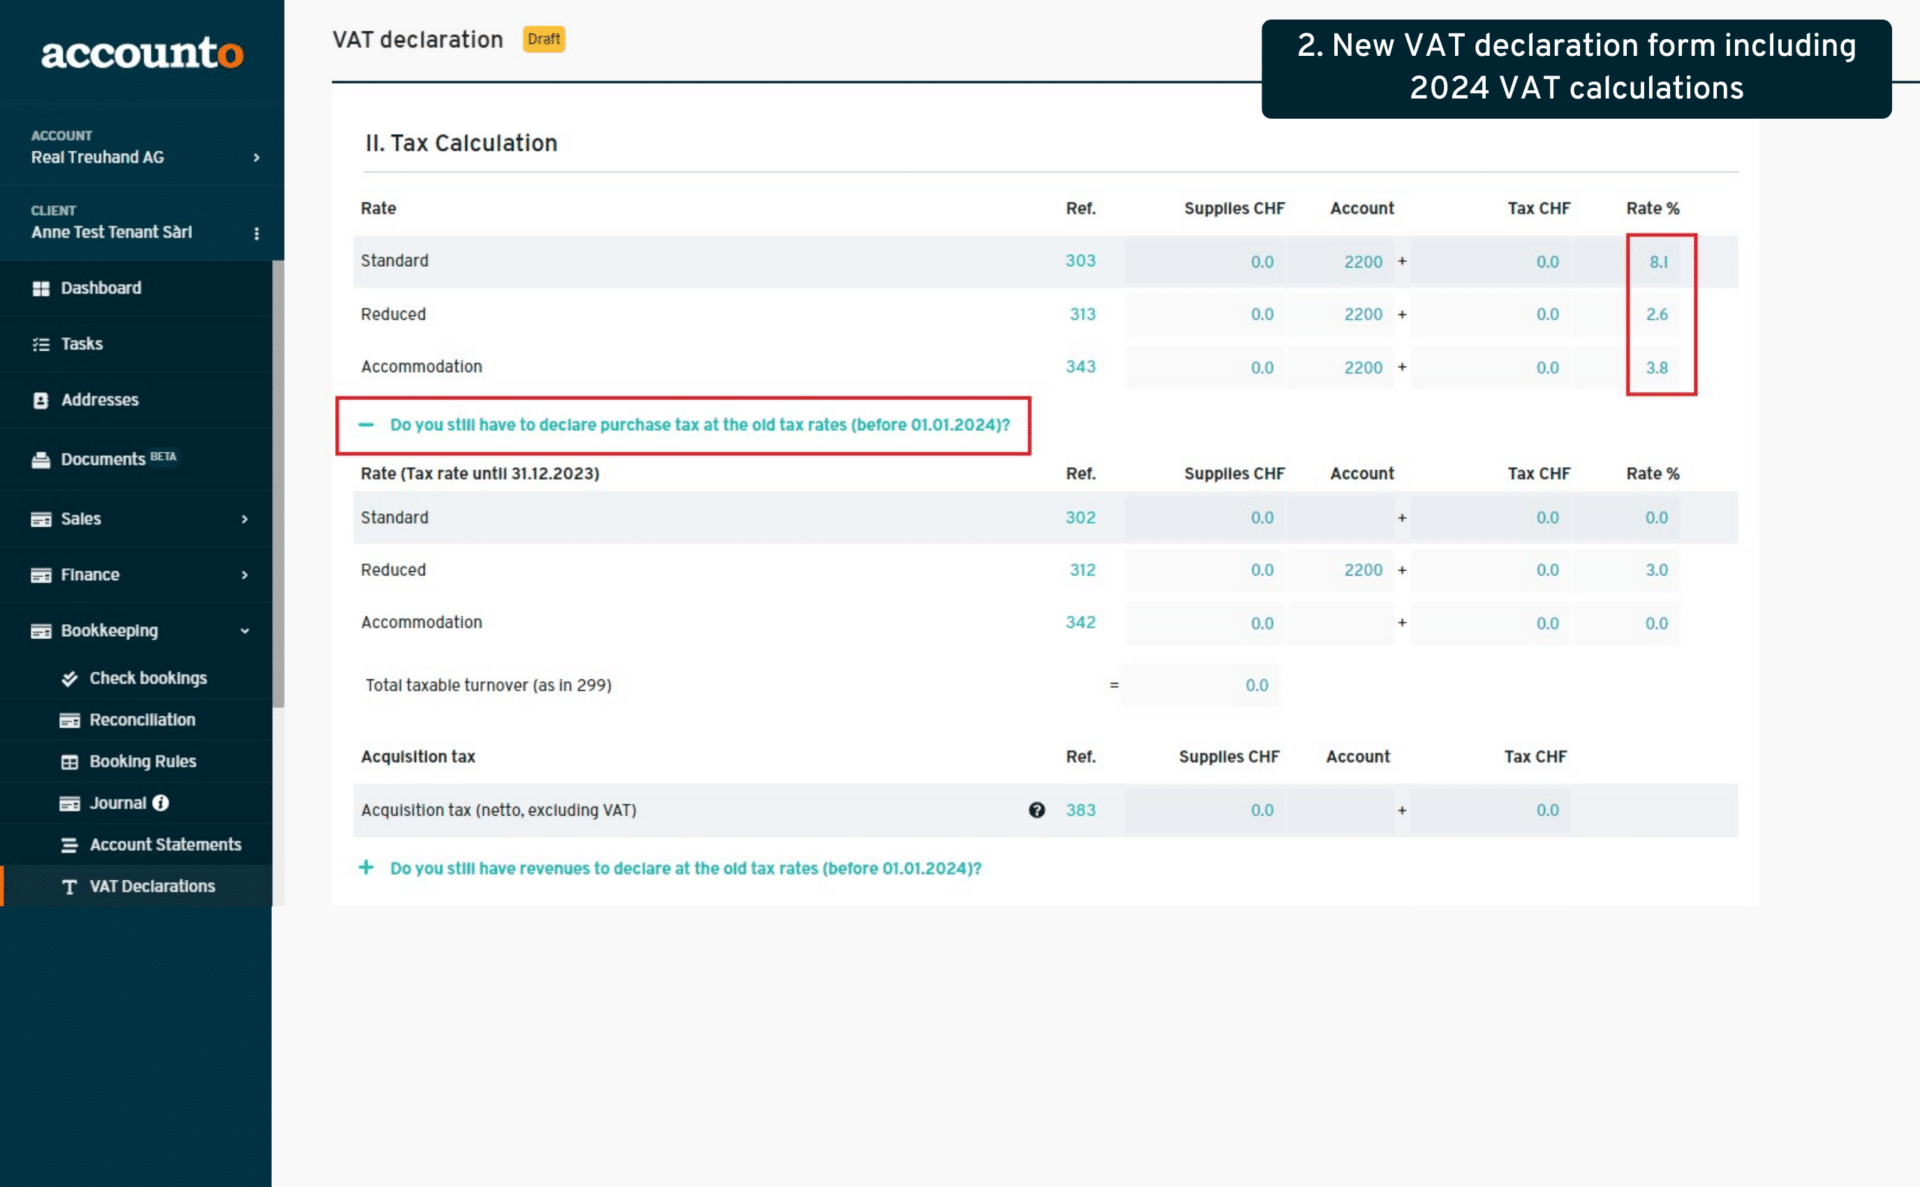The image size is (1920, 1187).
Task: Click reference link 343
Action: (x=1080, y=367)
